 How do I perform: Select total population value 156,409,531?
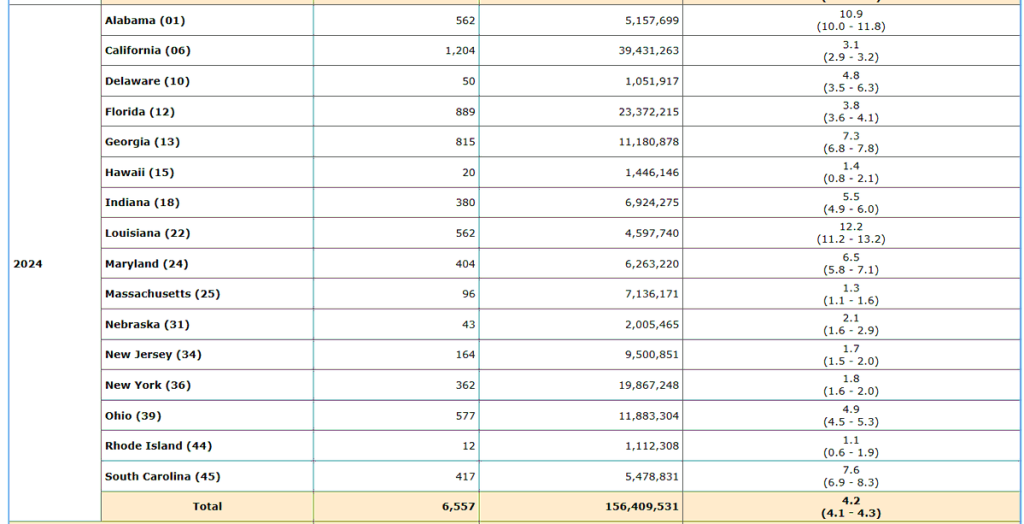[x=641, y=506]
